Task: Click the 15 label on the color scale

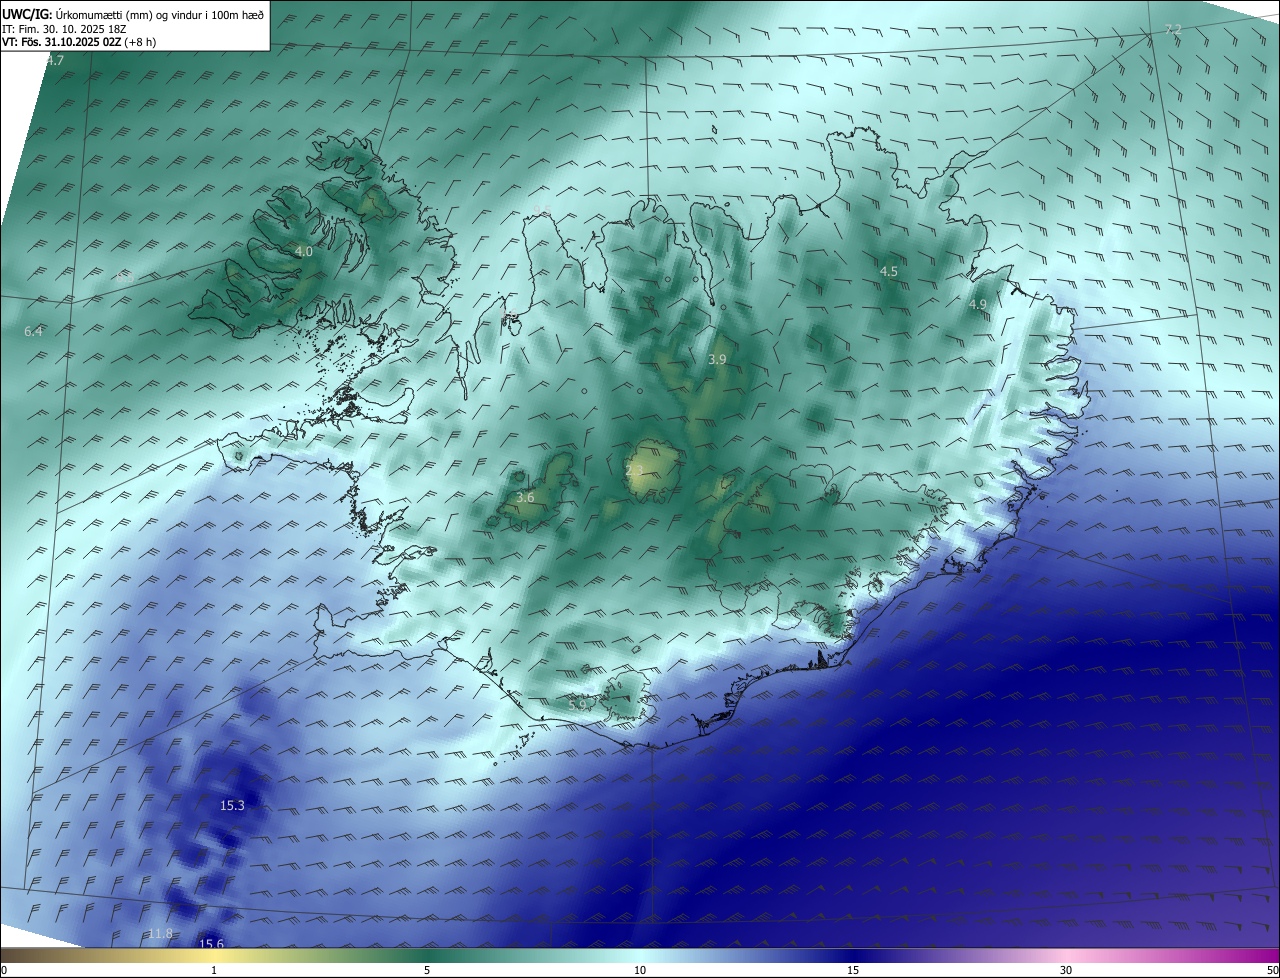Action: tap(853, 970)
